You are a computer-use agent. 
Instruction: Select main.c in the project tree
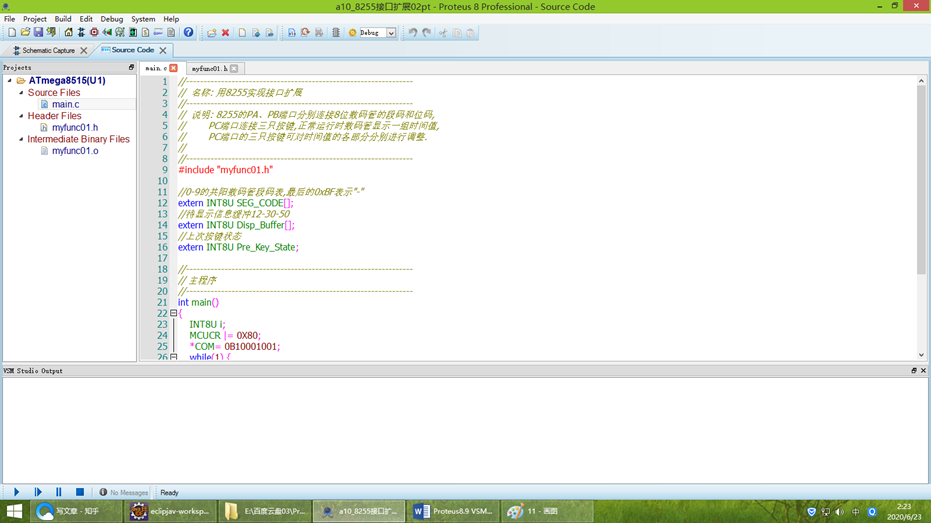[x=65, y=104]
